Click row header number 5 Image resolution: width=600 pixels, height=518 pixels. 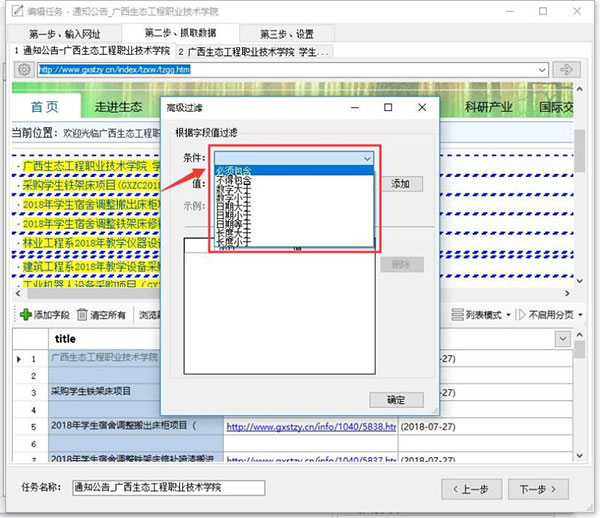coord(33,427)
